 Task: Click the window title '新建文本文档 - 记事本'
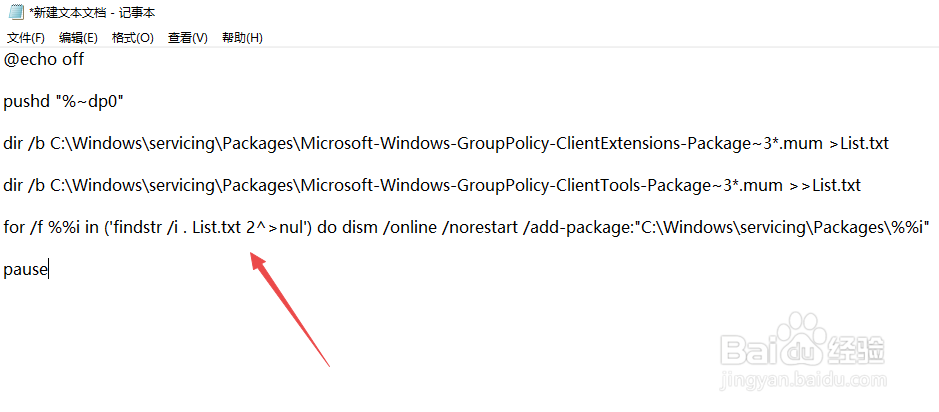click(x=92, y=13)
